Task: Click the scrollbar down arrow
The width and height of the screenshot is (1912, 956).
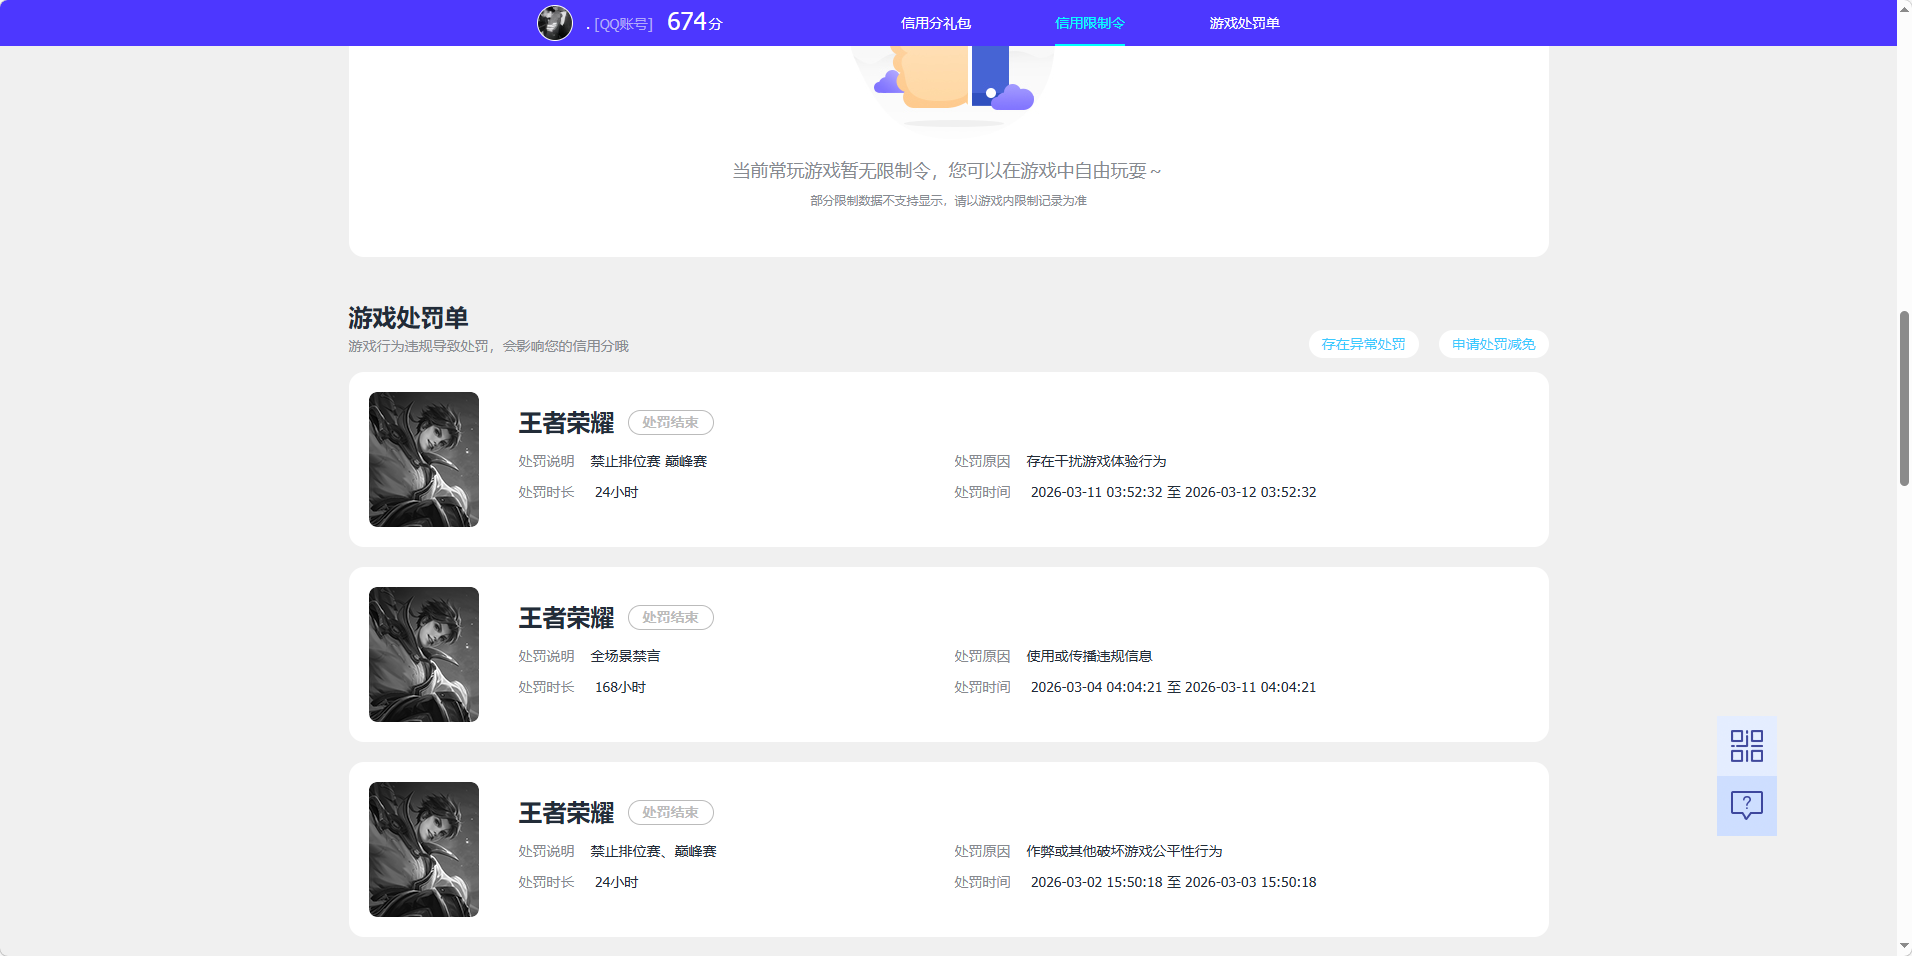Action: point(1902,947)
